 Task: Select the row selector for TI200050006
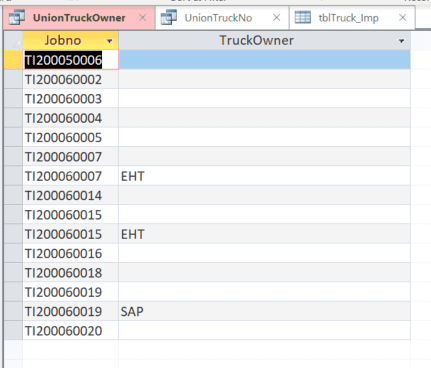click(13, 60)
